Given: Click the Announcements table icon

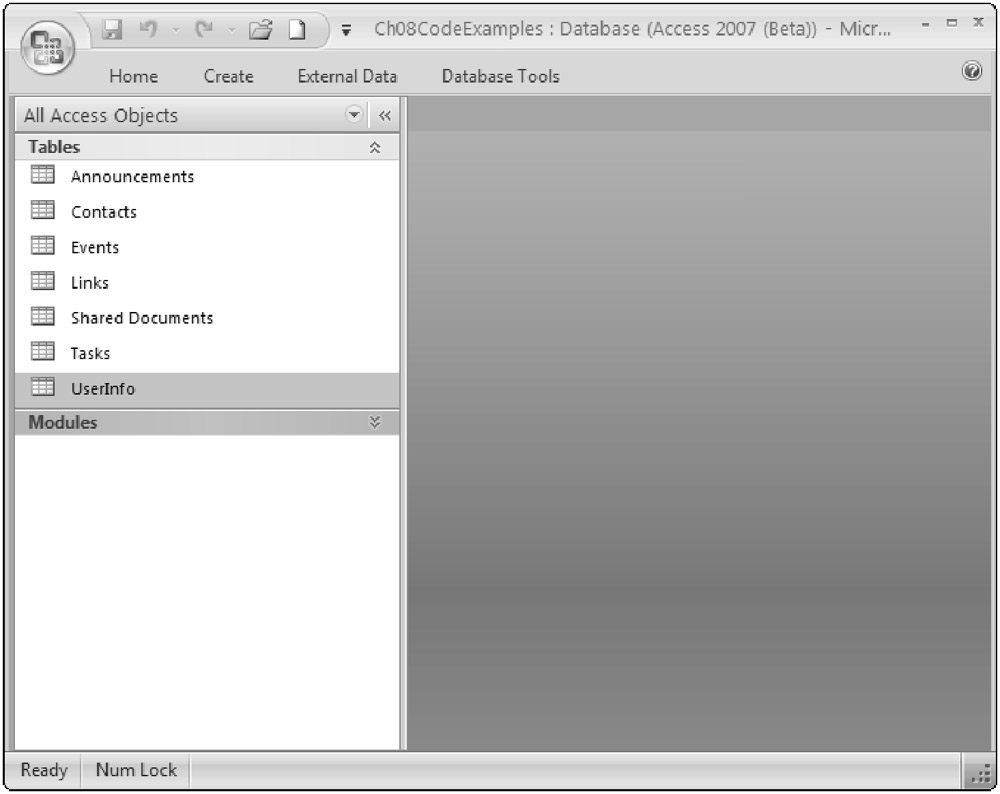Looking at the screenshot, I should tap(42, 175).
